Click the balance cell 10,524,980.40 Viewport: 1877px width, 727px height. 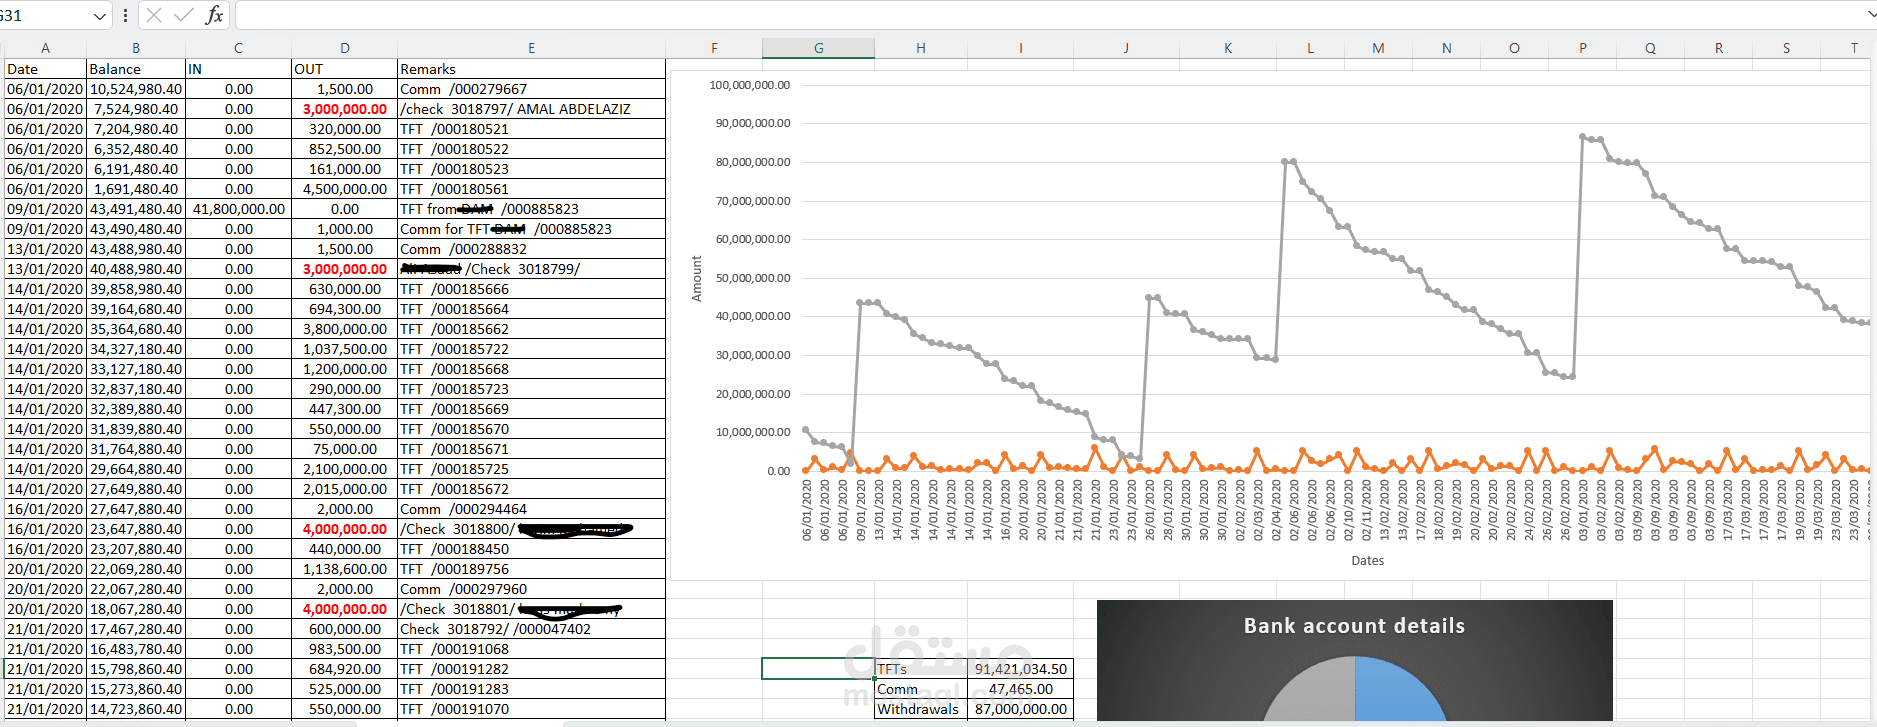[x=136, y=89]
